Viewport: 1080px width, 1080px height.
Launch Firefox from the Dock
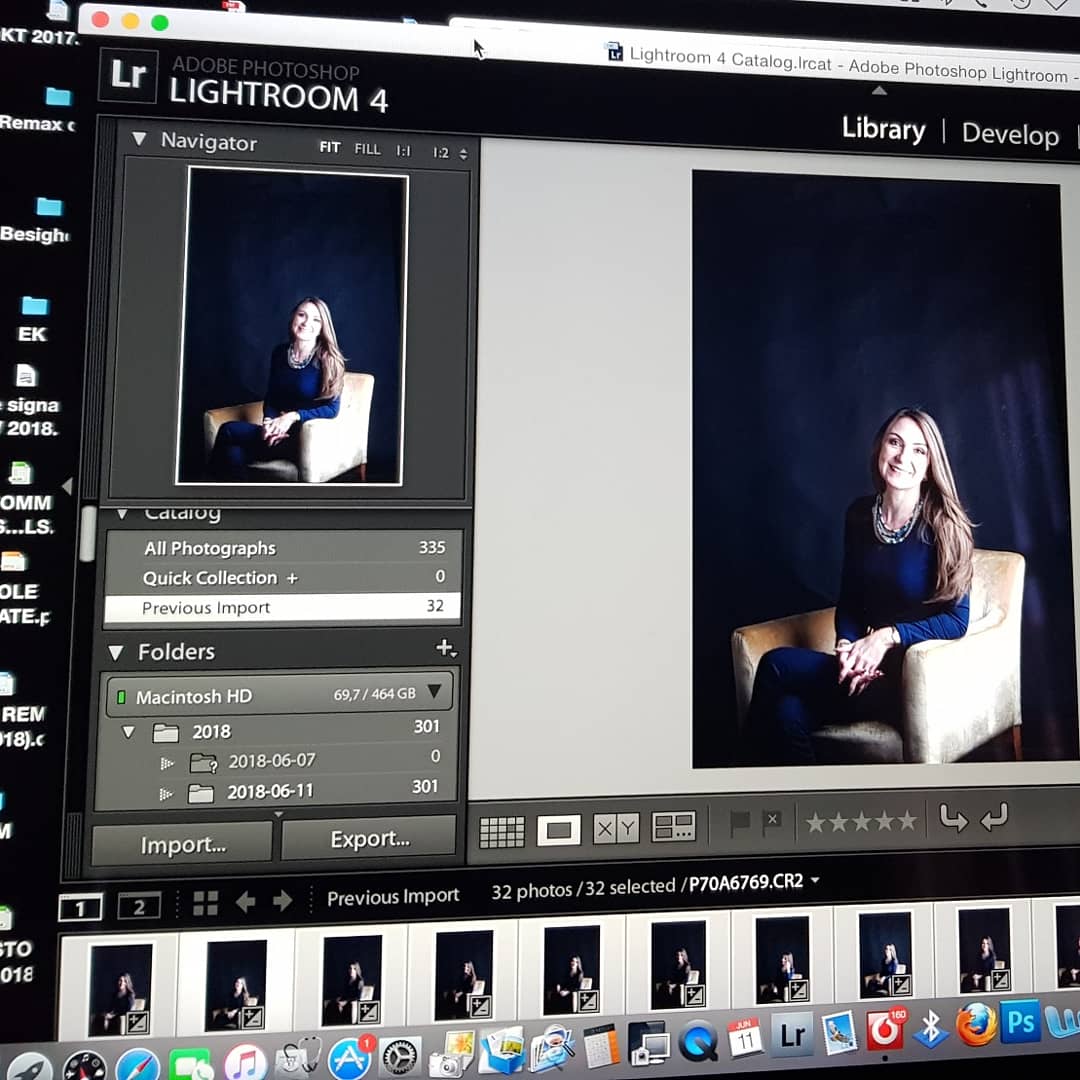click(x=977, y=1025)
